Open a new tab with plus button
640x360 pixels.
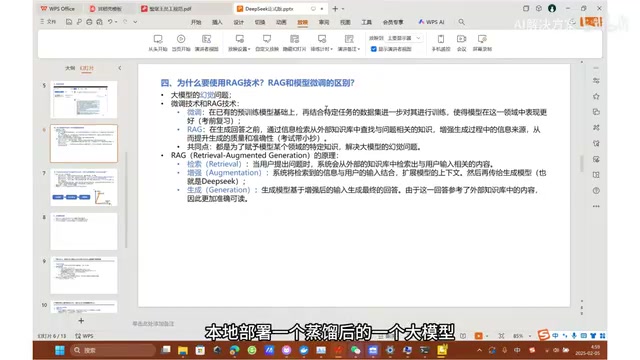(335, 8)
